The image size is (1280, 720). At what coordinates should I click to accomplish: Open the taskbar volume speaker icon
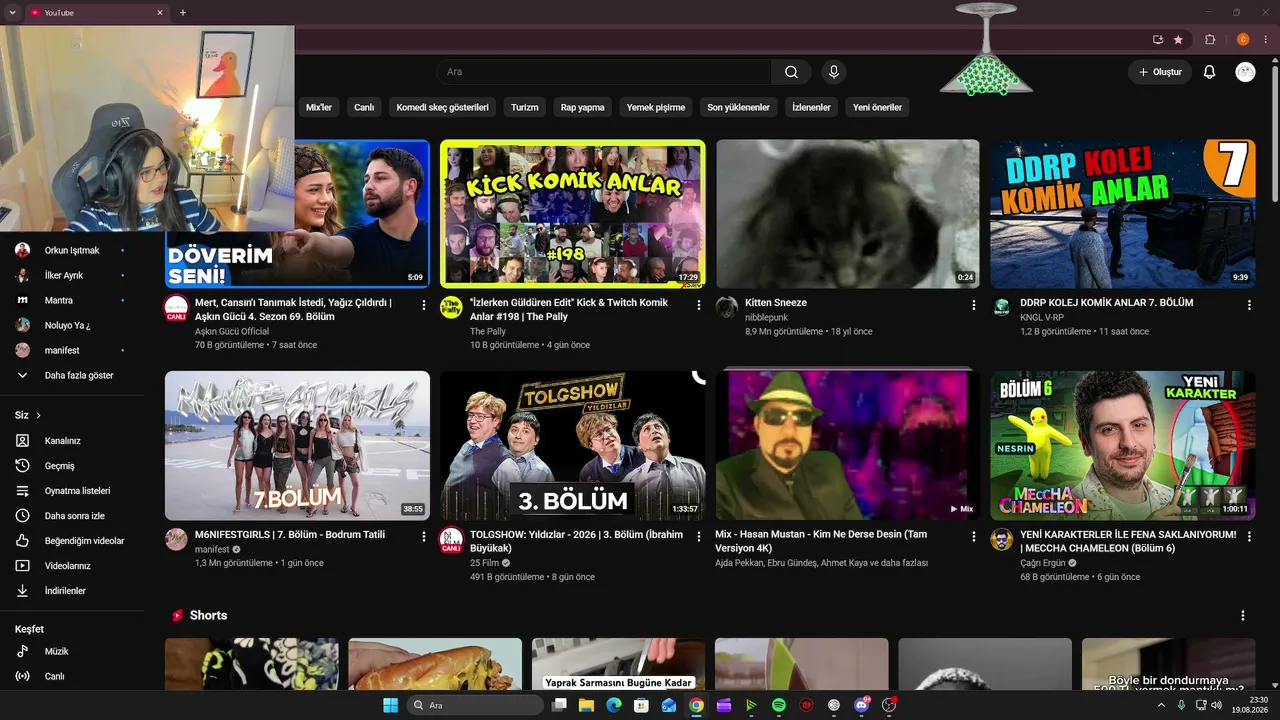coord(1217,705)
